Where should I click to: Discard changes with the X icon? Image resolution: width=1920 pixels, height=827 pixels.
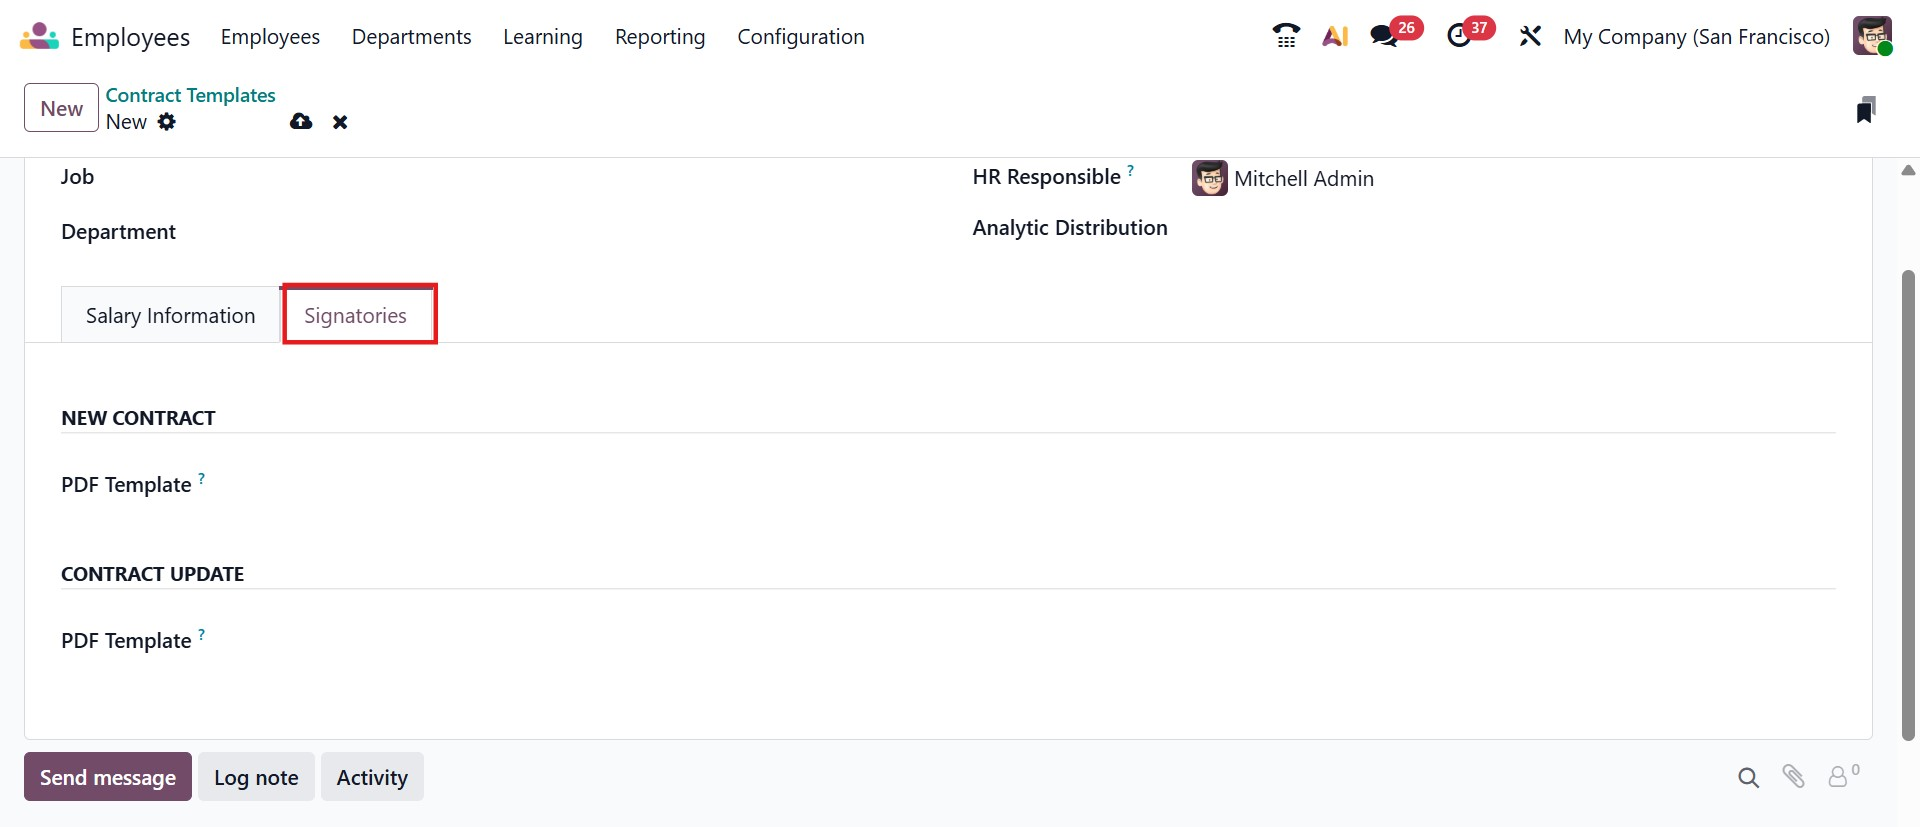[x=340, y=122]
